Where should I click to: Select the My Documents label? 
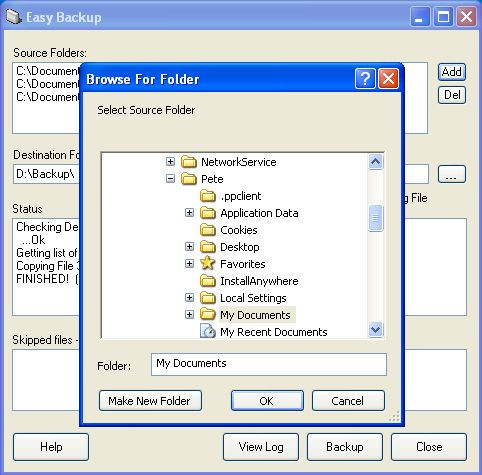[255, 315]
